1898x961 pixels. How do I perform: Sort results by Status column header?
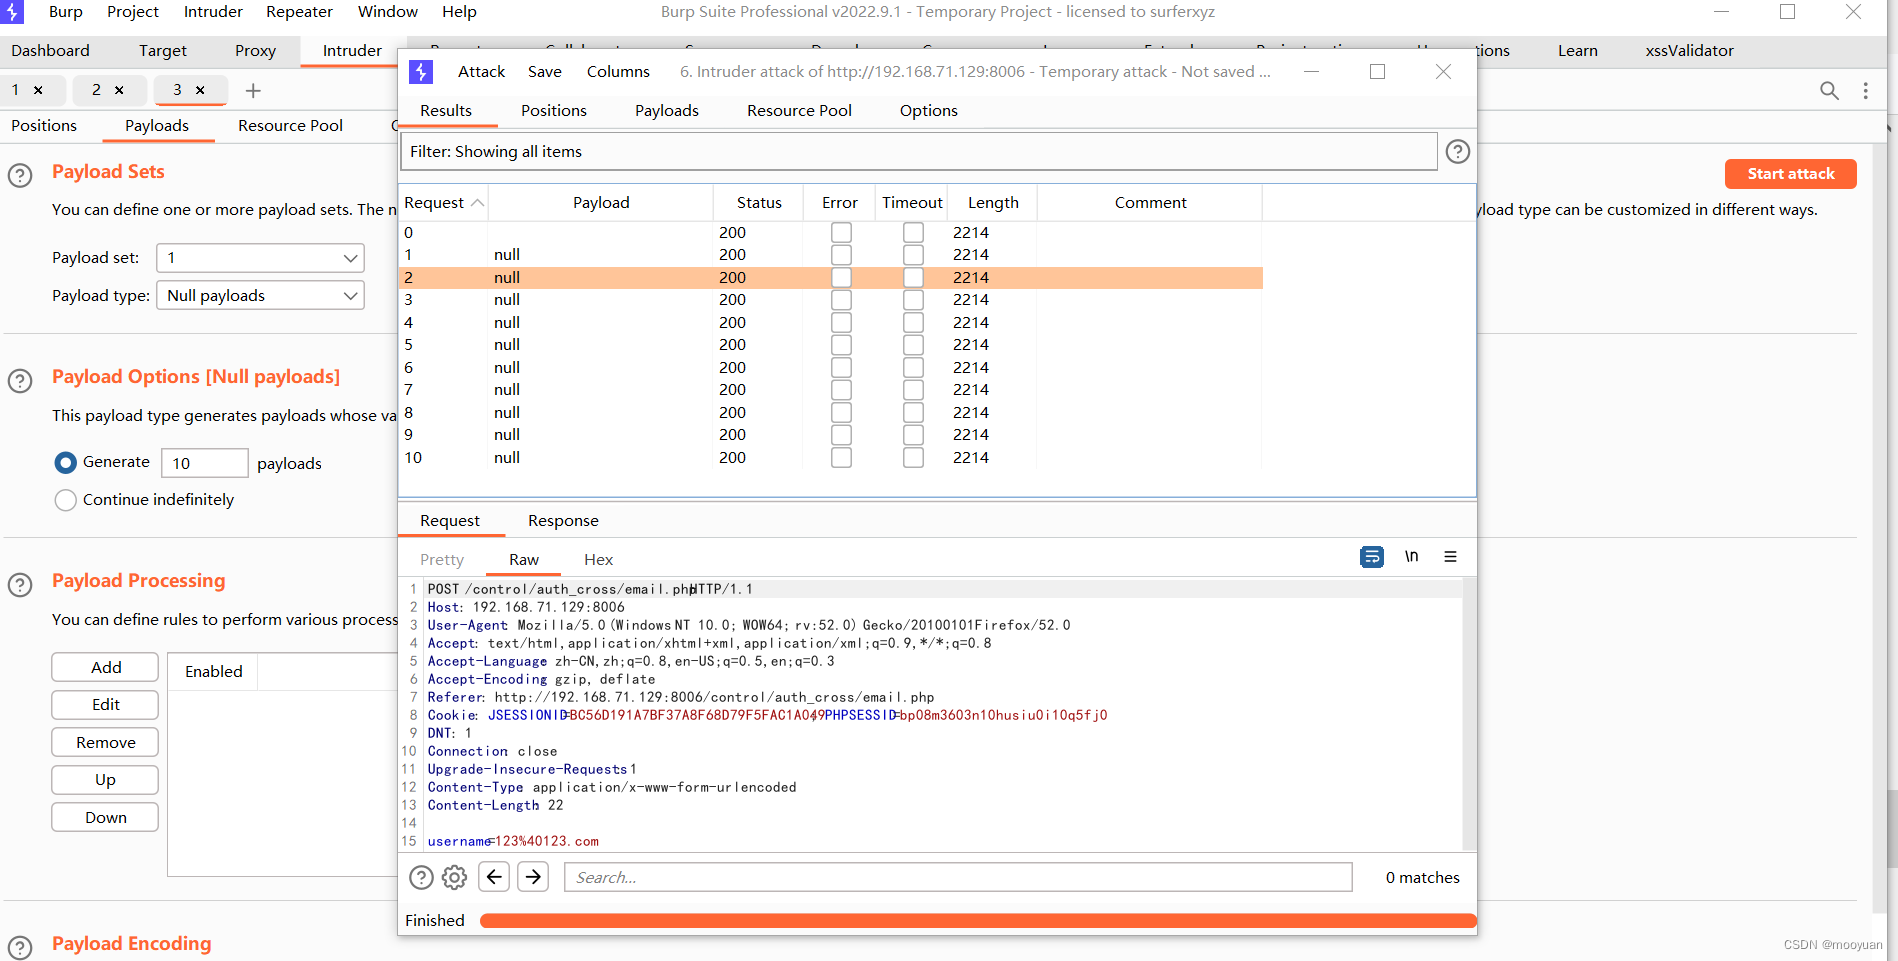[x=759, y=203]
